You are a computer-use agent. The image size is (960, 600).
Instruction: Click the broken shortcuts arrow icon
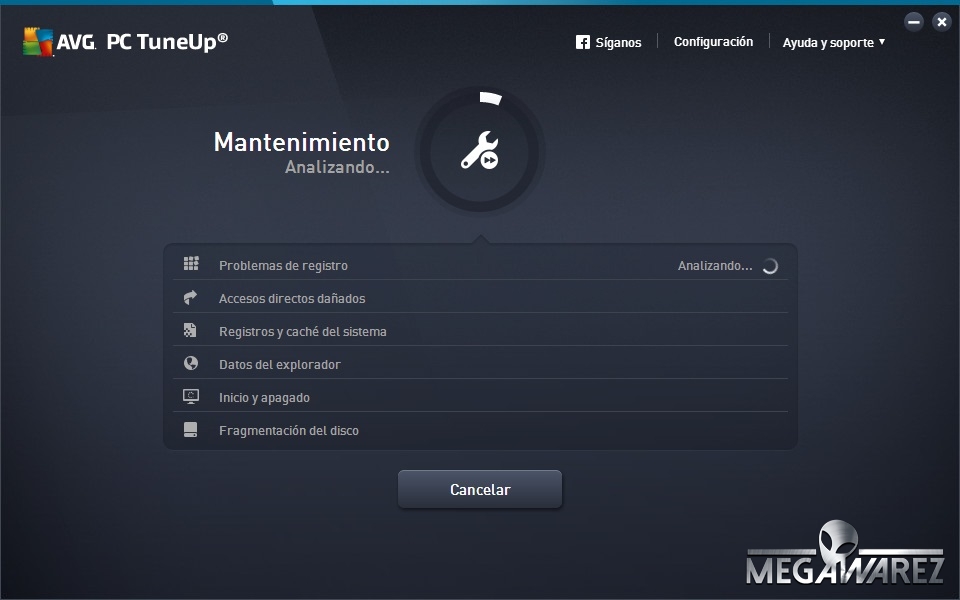tap(191, 298)
